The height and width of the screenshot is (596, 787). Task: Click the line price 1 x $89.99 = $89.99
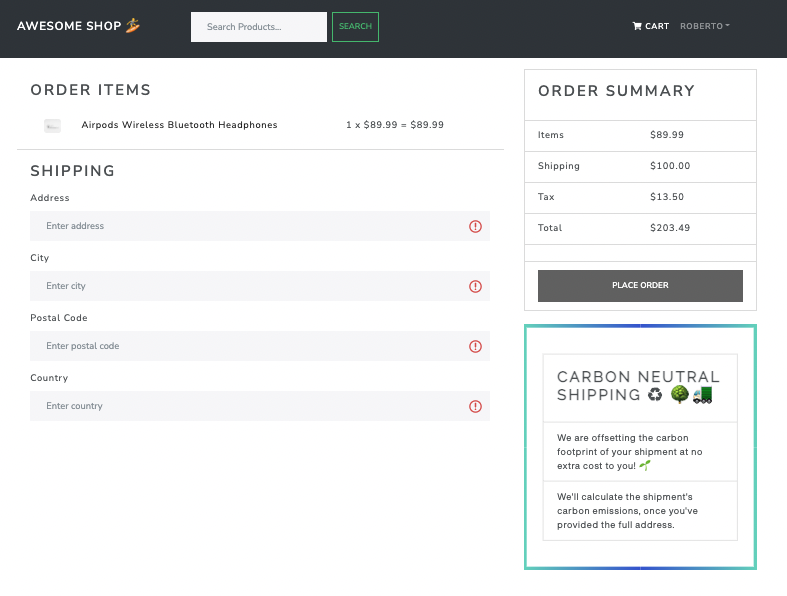click(395, 125)
